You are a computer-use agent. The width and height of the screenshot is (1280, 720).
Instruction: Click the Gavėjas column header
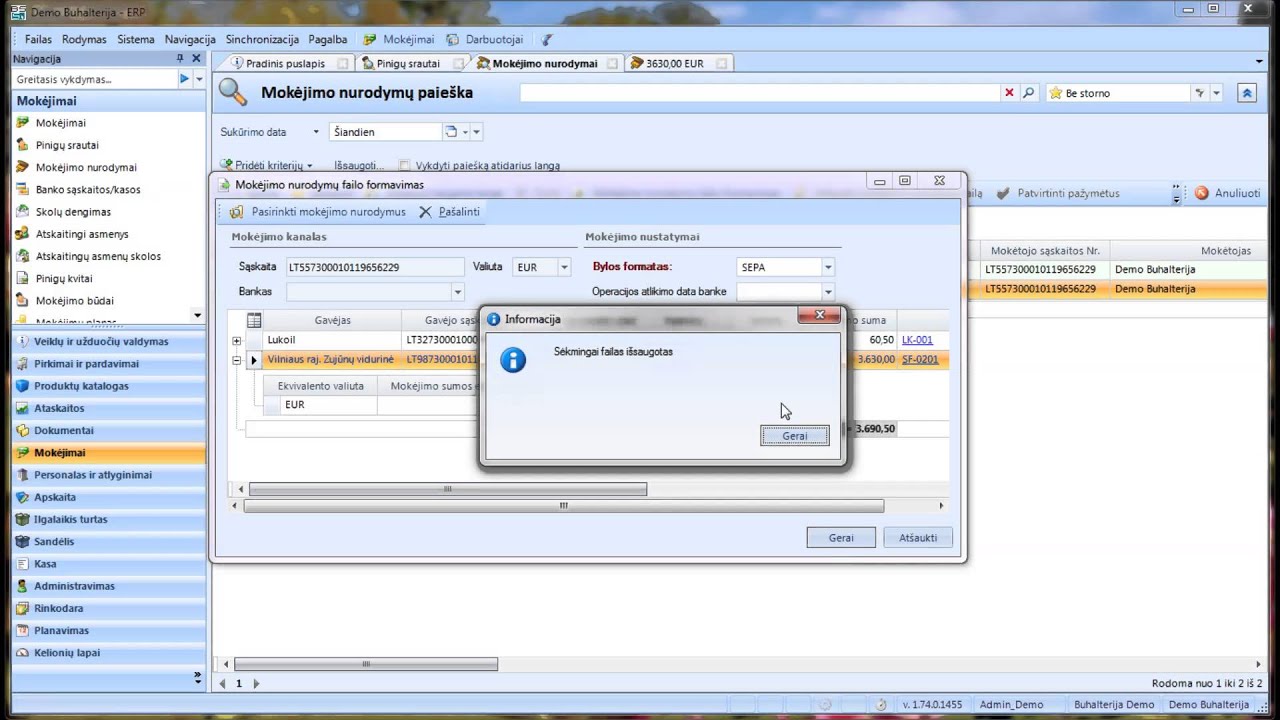point(332,321)
